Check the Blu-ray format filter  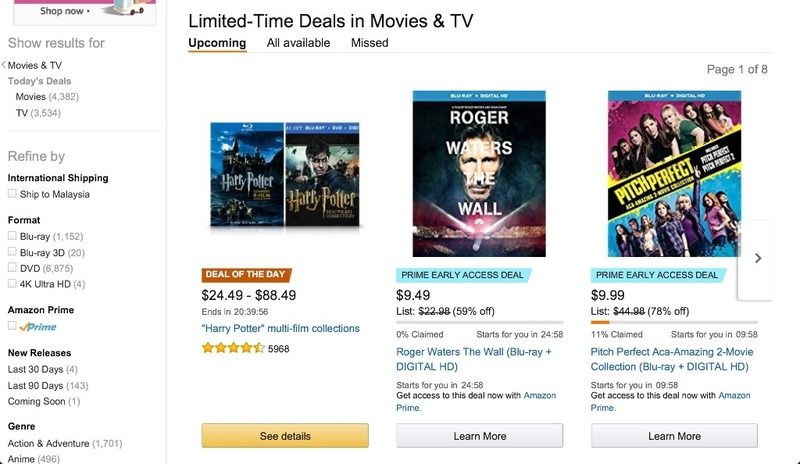[12, 236]
